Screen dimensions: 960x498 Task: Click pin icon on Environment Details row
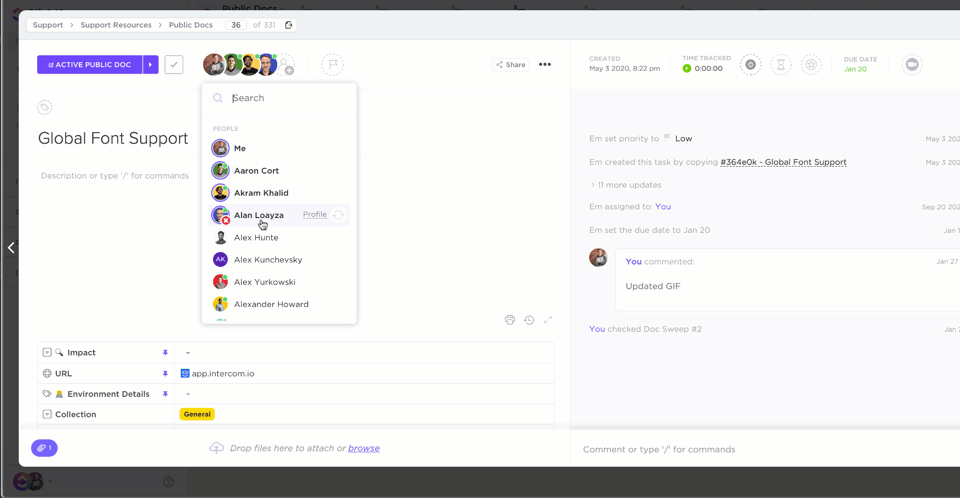pyautogui.click(x=165, y=394)
